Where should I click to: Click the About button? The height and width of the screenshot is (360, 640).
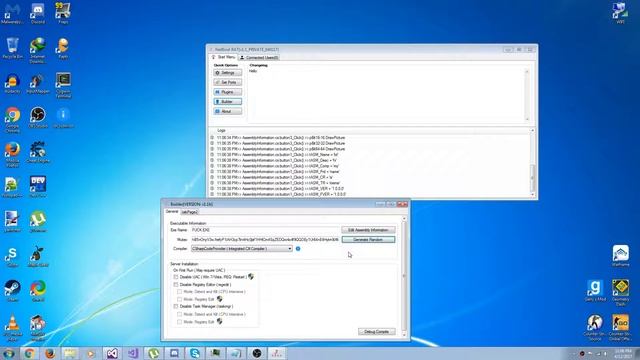click(x=227, y=111)
